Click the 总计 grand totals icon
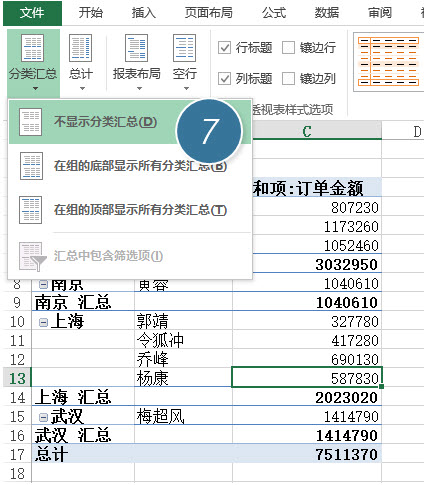This screenshot has width=429, height=485. 80,48
